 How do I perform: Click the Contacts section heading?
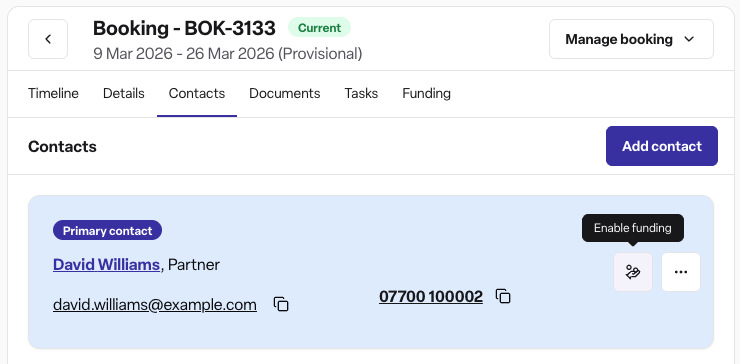tap(62, 146)
